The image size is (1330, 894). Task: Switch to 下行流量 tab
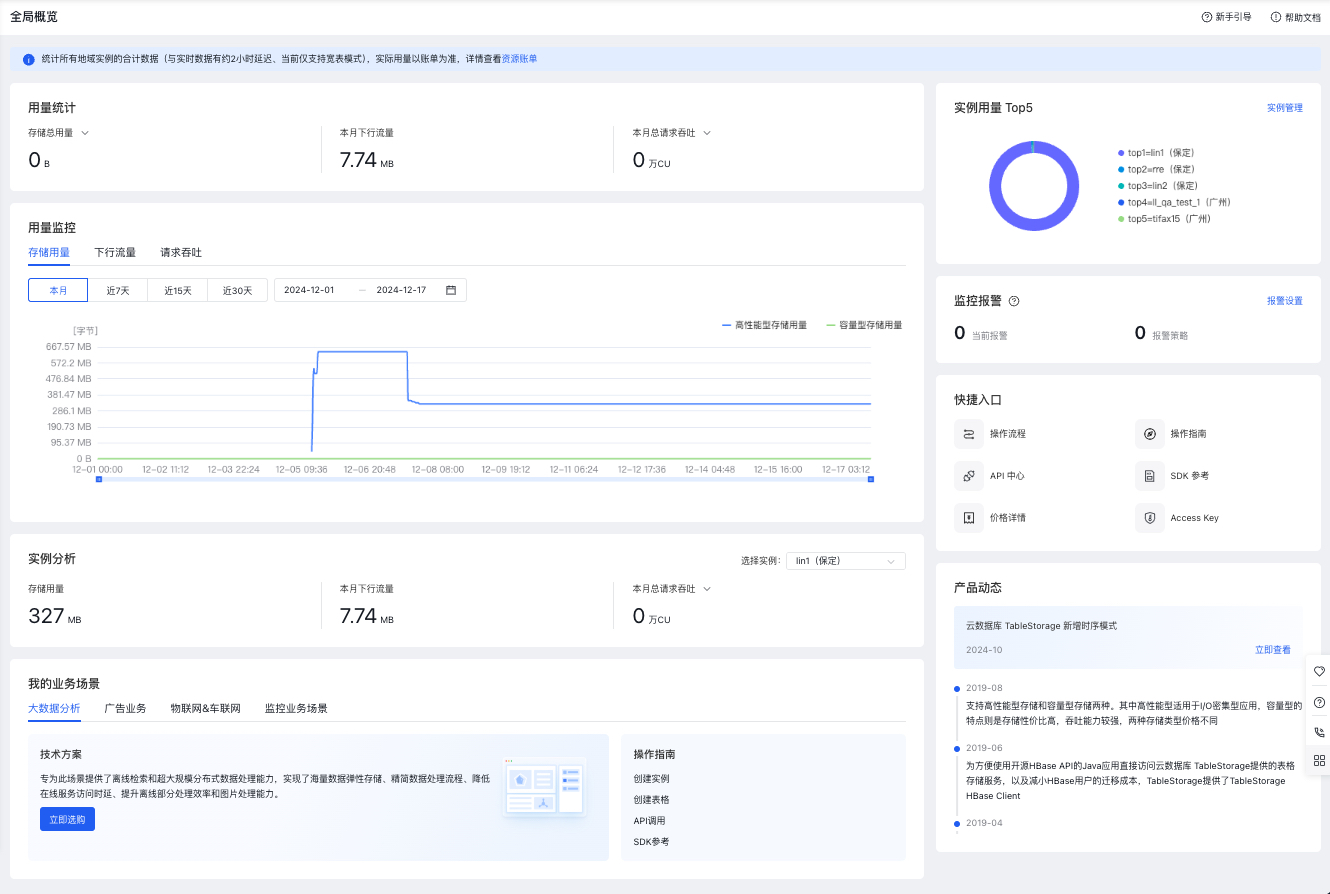pyautogui.click(x=115, y=253)
